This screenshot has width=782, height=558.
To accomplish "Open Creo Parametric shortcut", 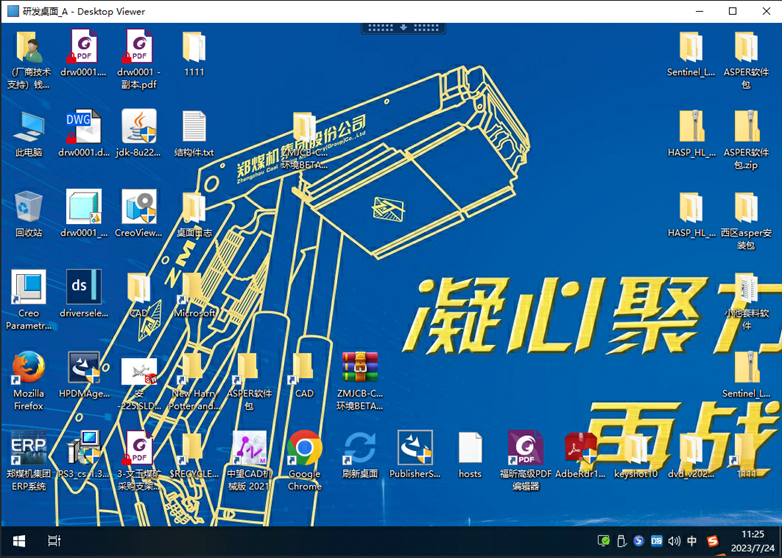I will pos(28,288).
